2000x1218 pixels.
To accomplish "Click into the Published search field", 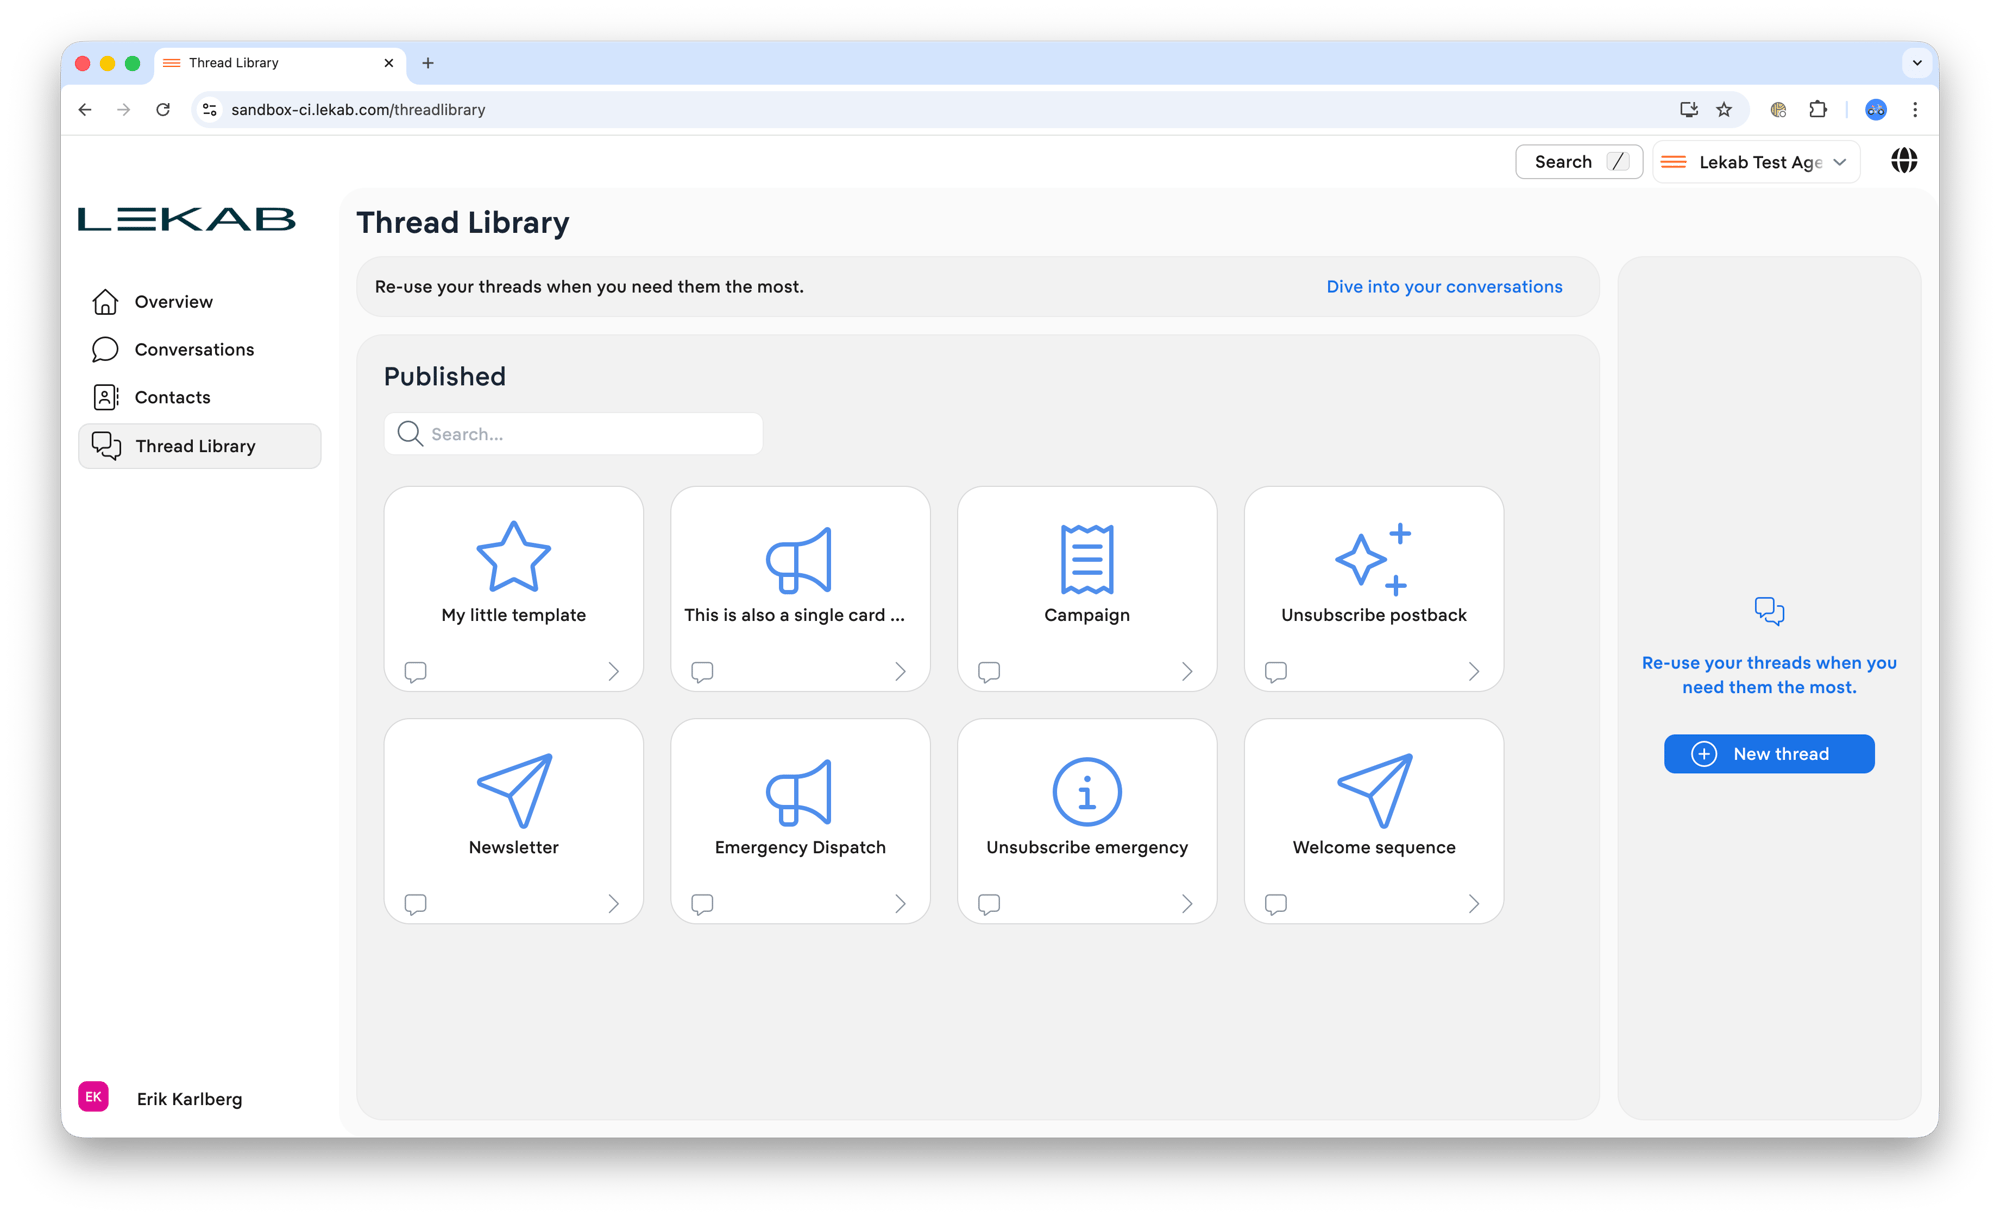I will pyautogui.click(x=572, y=433).
